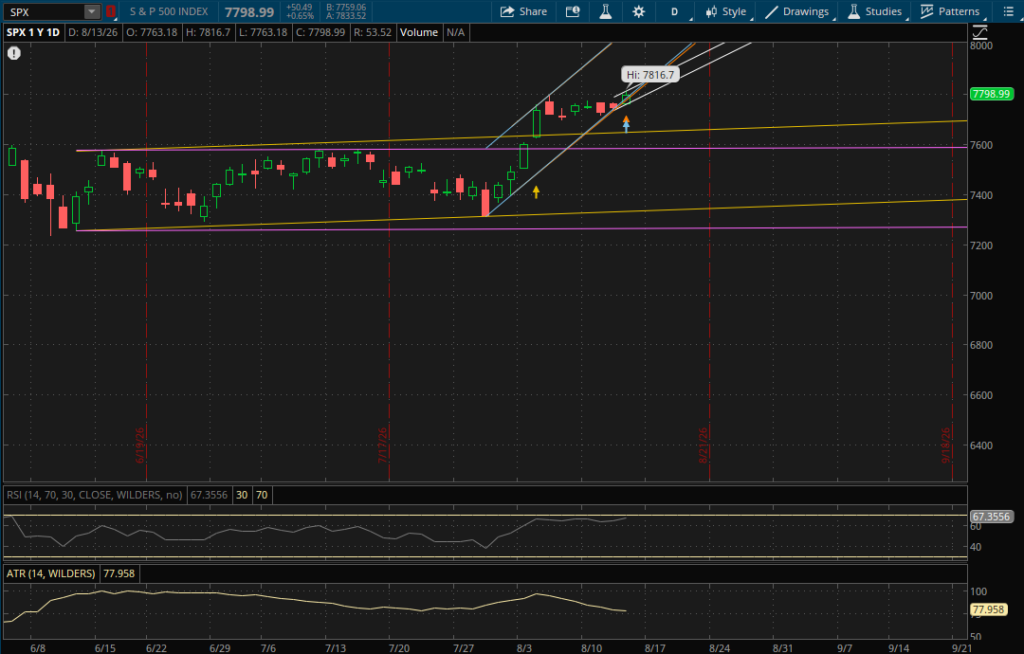Open the D timeframe dropdown
Viewport: 1024px width, 654px height.
(x=675, y=12)
